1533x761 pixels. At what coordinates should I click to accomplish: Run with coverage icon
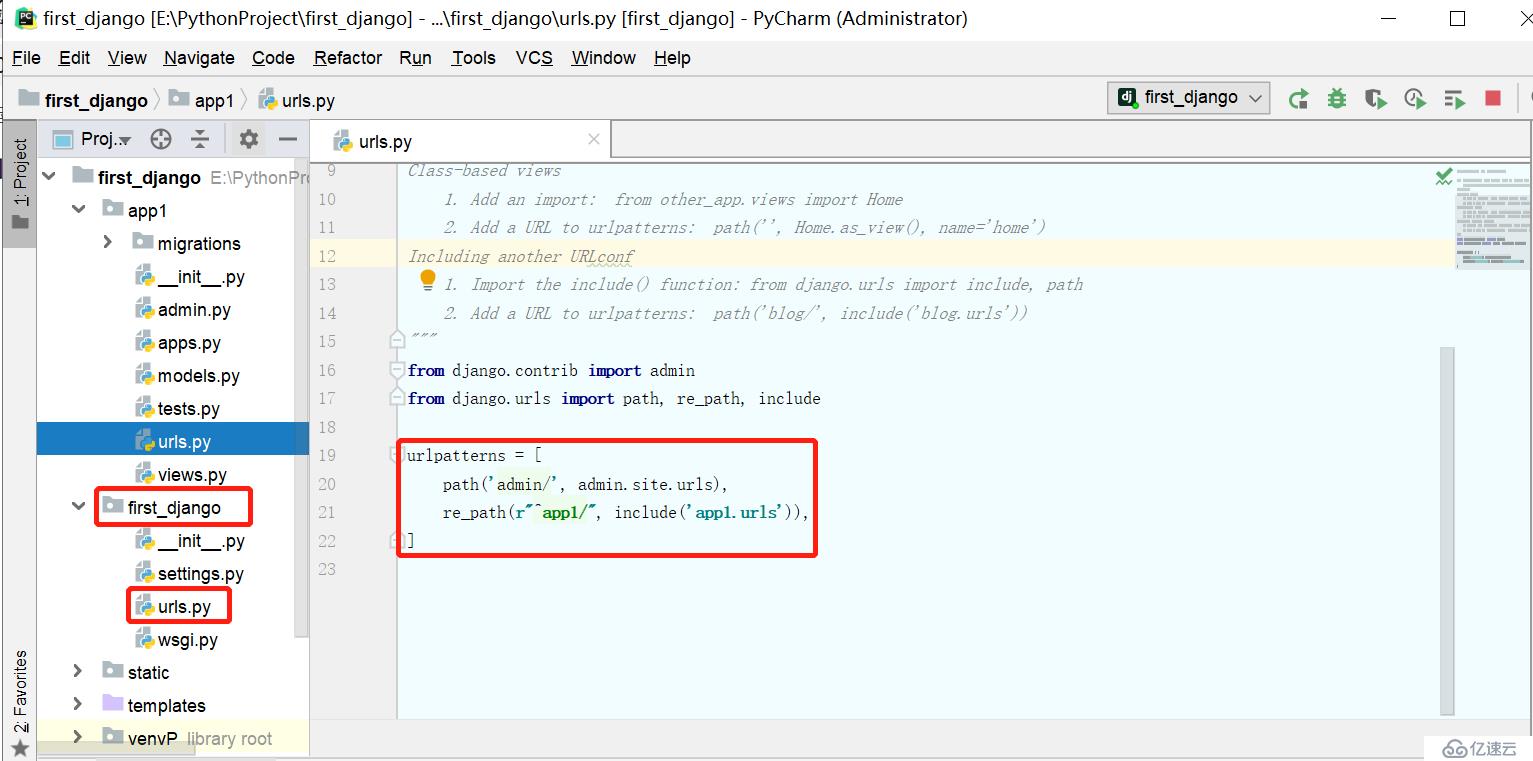1376,98
